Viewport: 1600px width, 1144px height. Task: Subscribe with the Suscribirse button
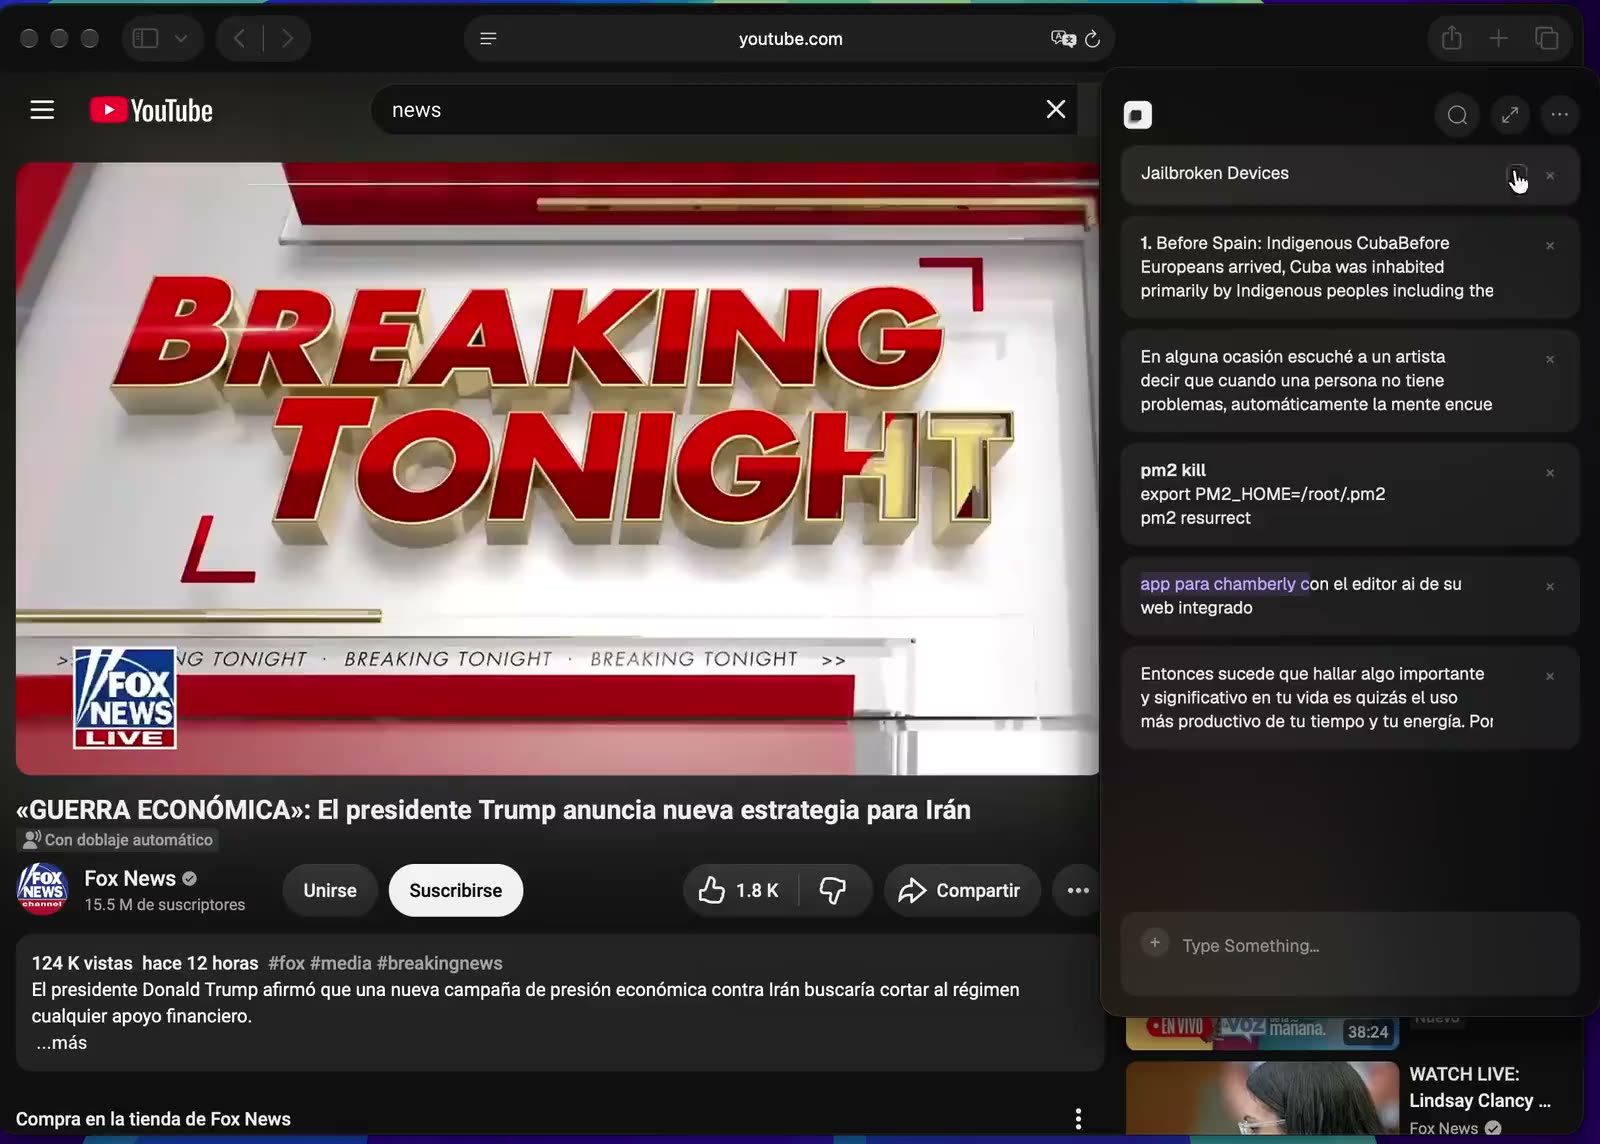[456, 890]
